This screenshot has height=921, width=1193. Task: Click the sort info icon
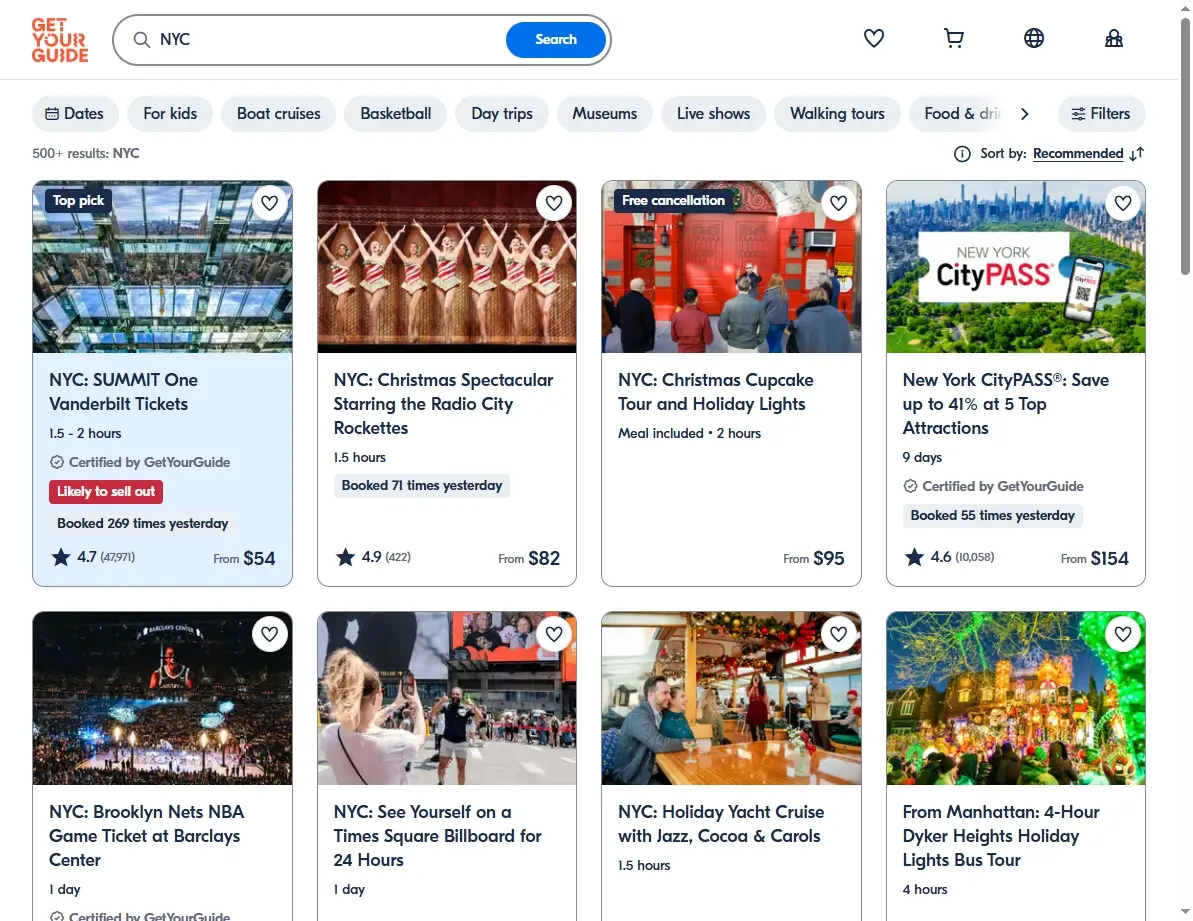(962, 154)
